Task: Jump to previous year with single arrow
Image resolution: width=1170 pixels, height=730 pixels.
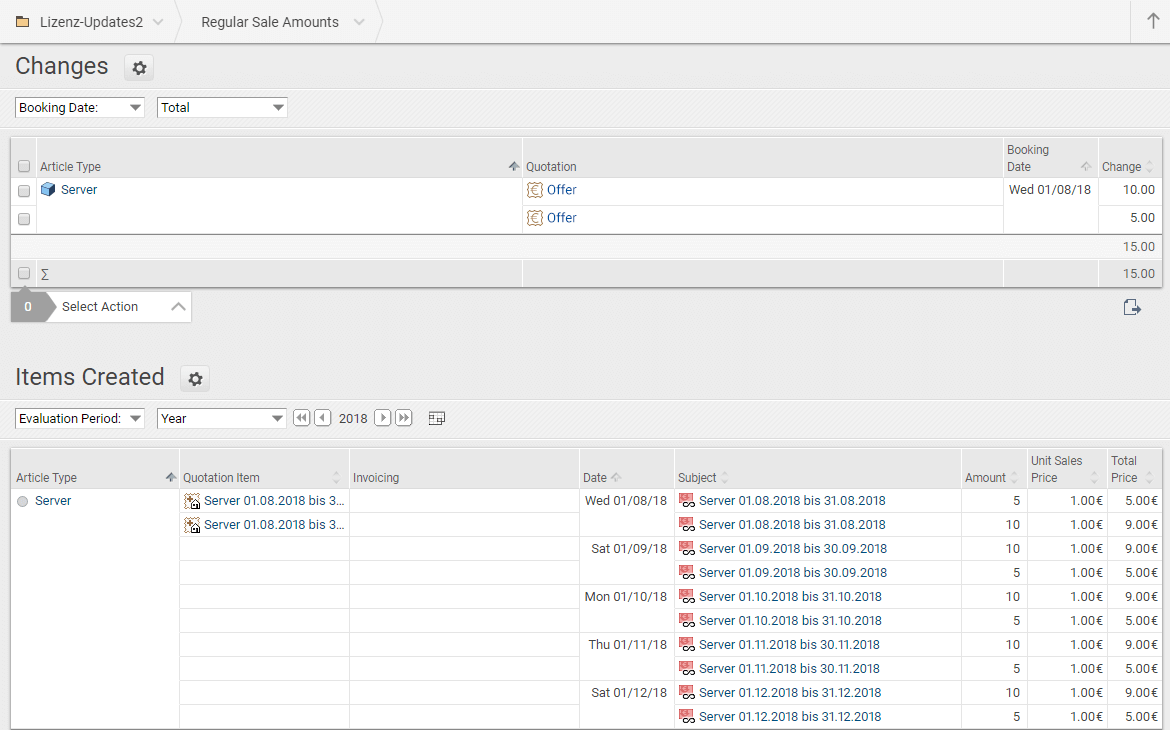Action: [x=322, y=418]
